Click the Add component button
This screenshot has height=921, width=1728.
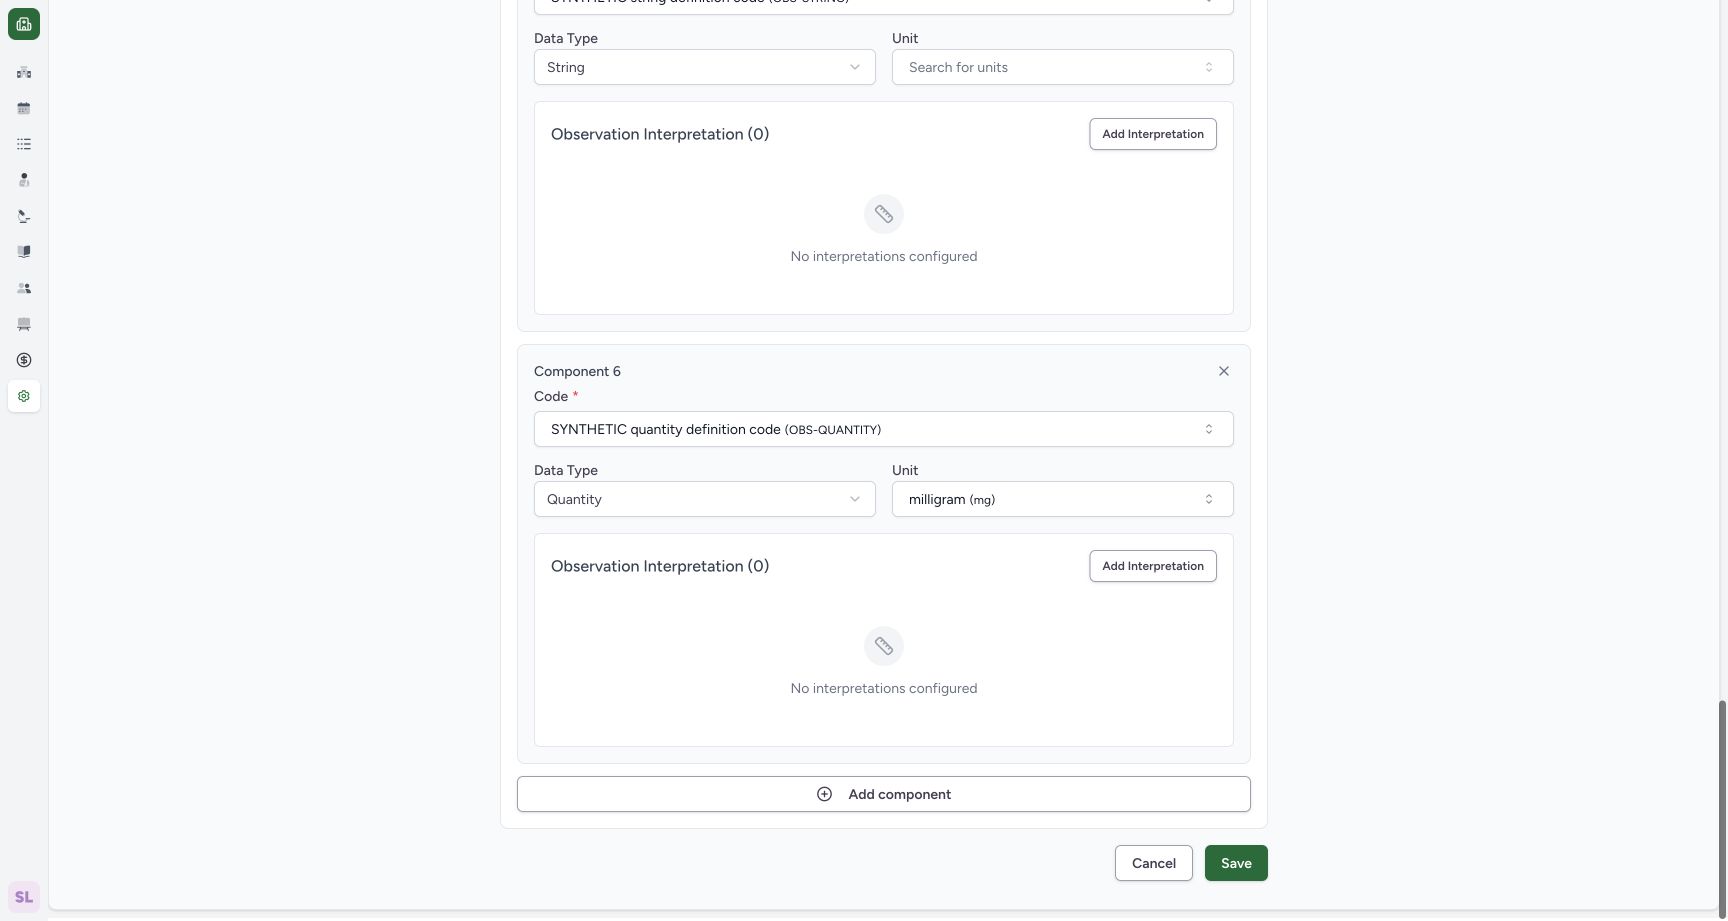[884, 794]
